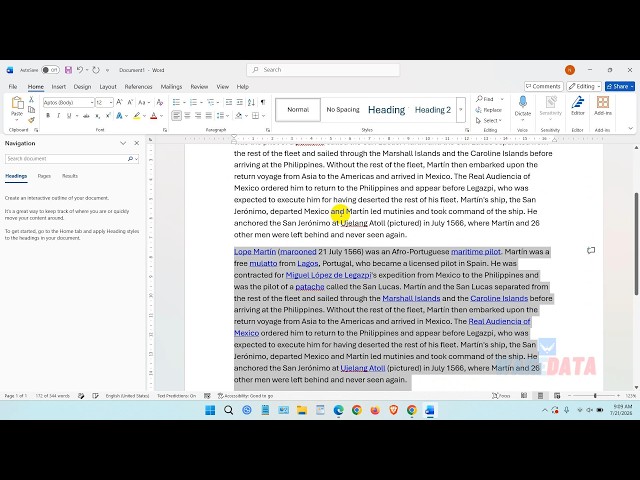Decrease paragraph indent
The image size is (640, 480).
[229, 102]
